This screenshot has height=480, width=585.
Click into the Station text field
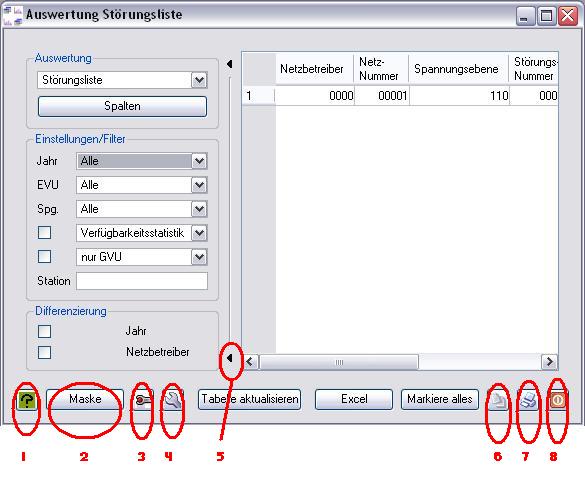pyautogui.click(x=142, y=281)
